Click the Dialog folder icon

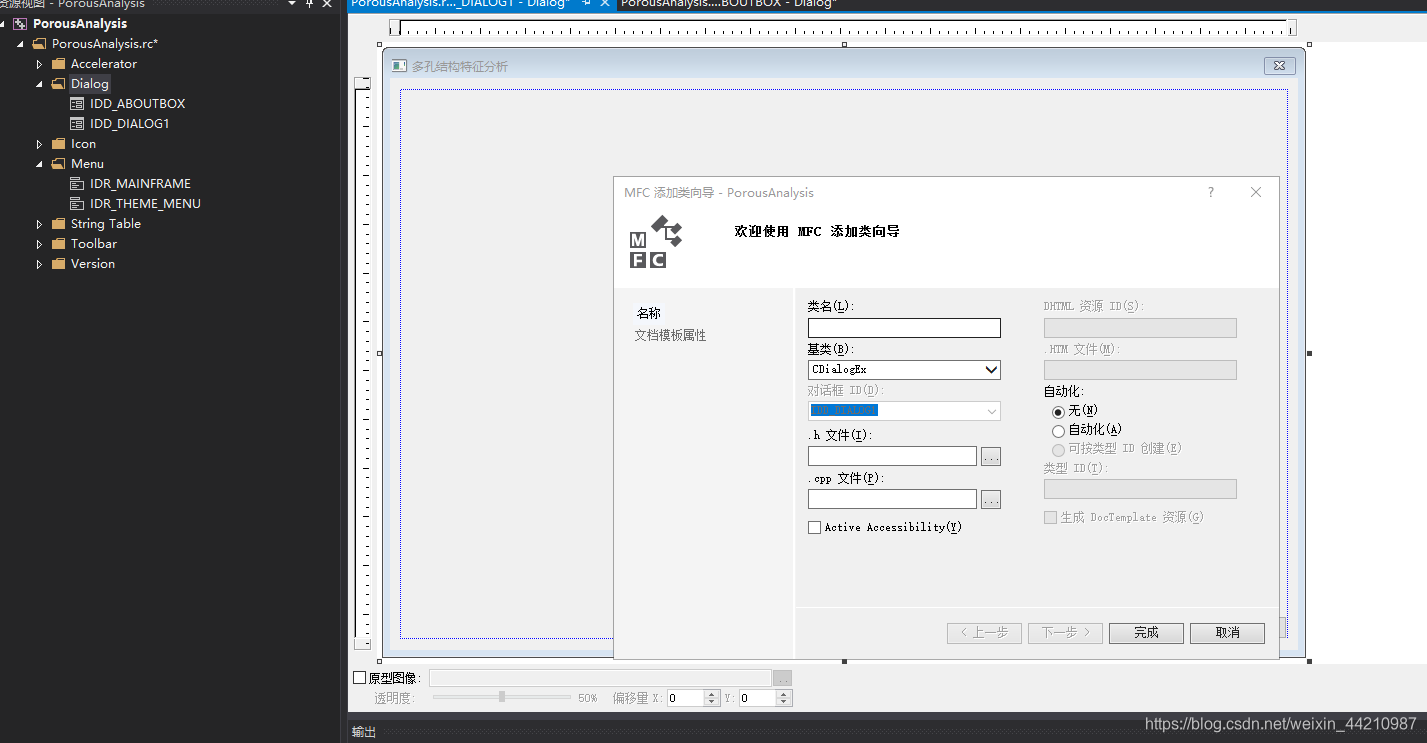point(58,83)
